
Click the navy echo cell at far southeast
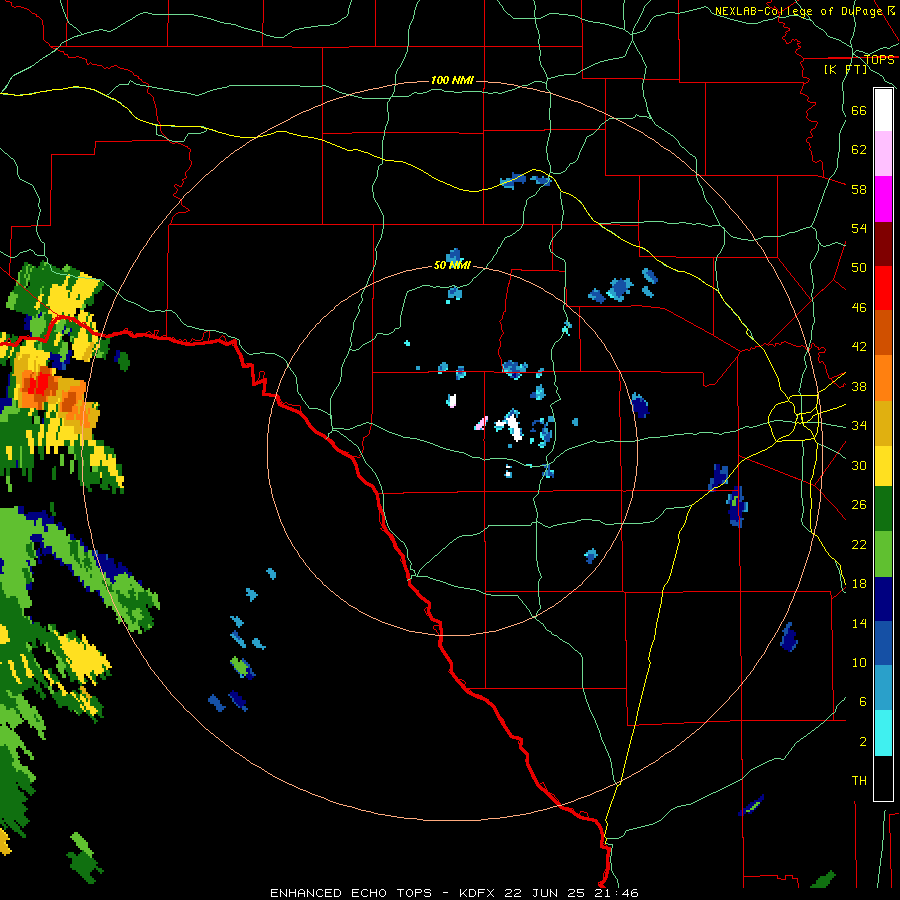789,637
